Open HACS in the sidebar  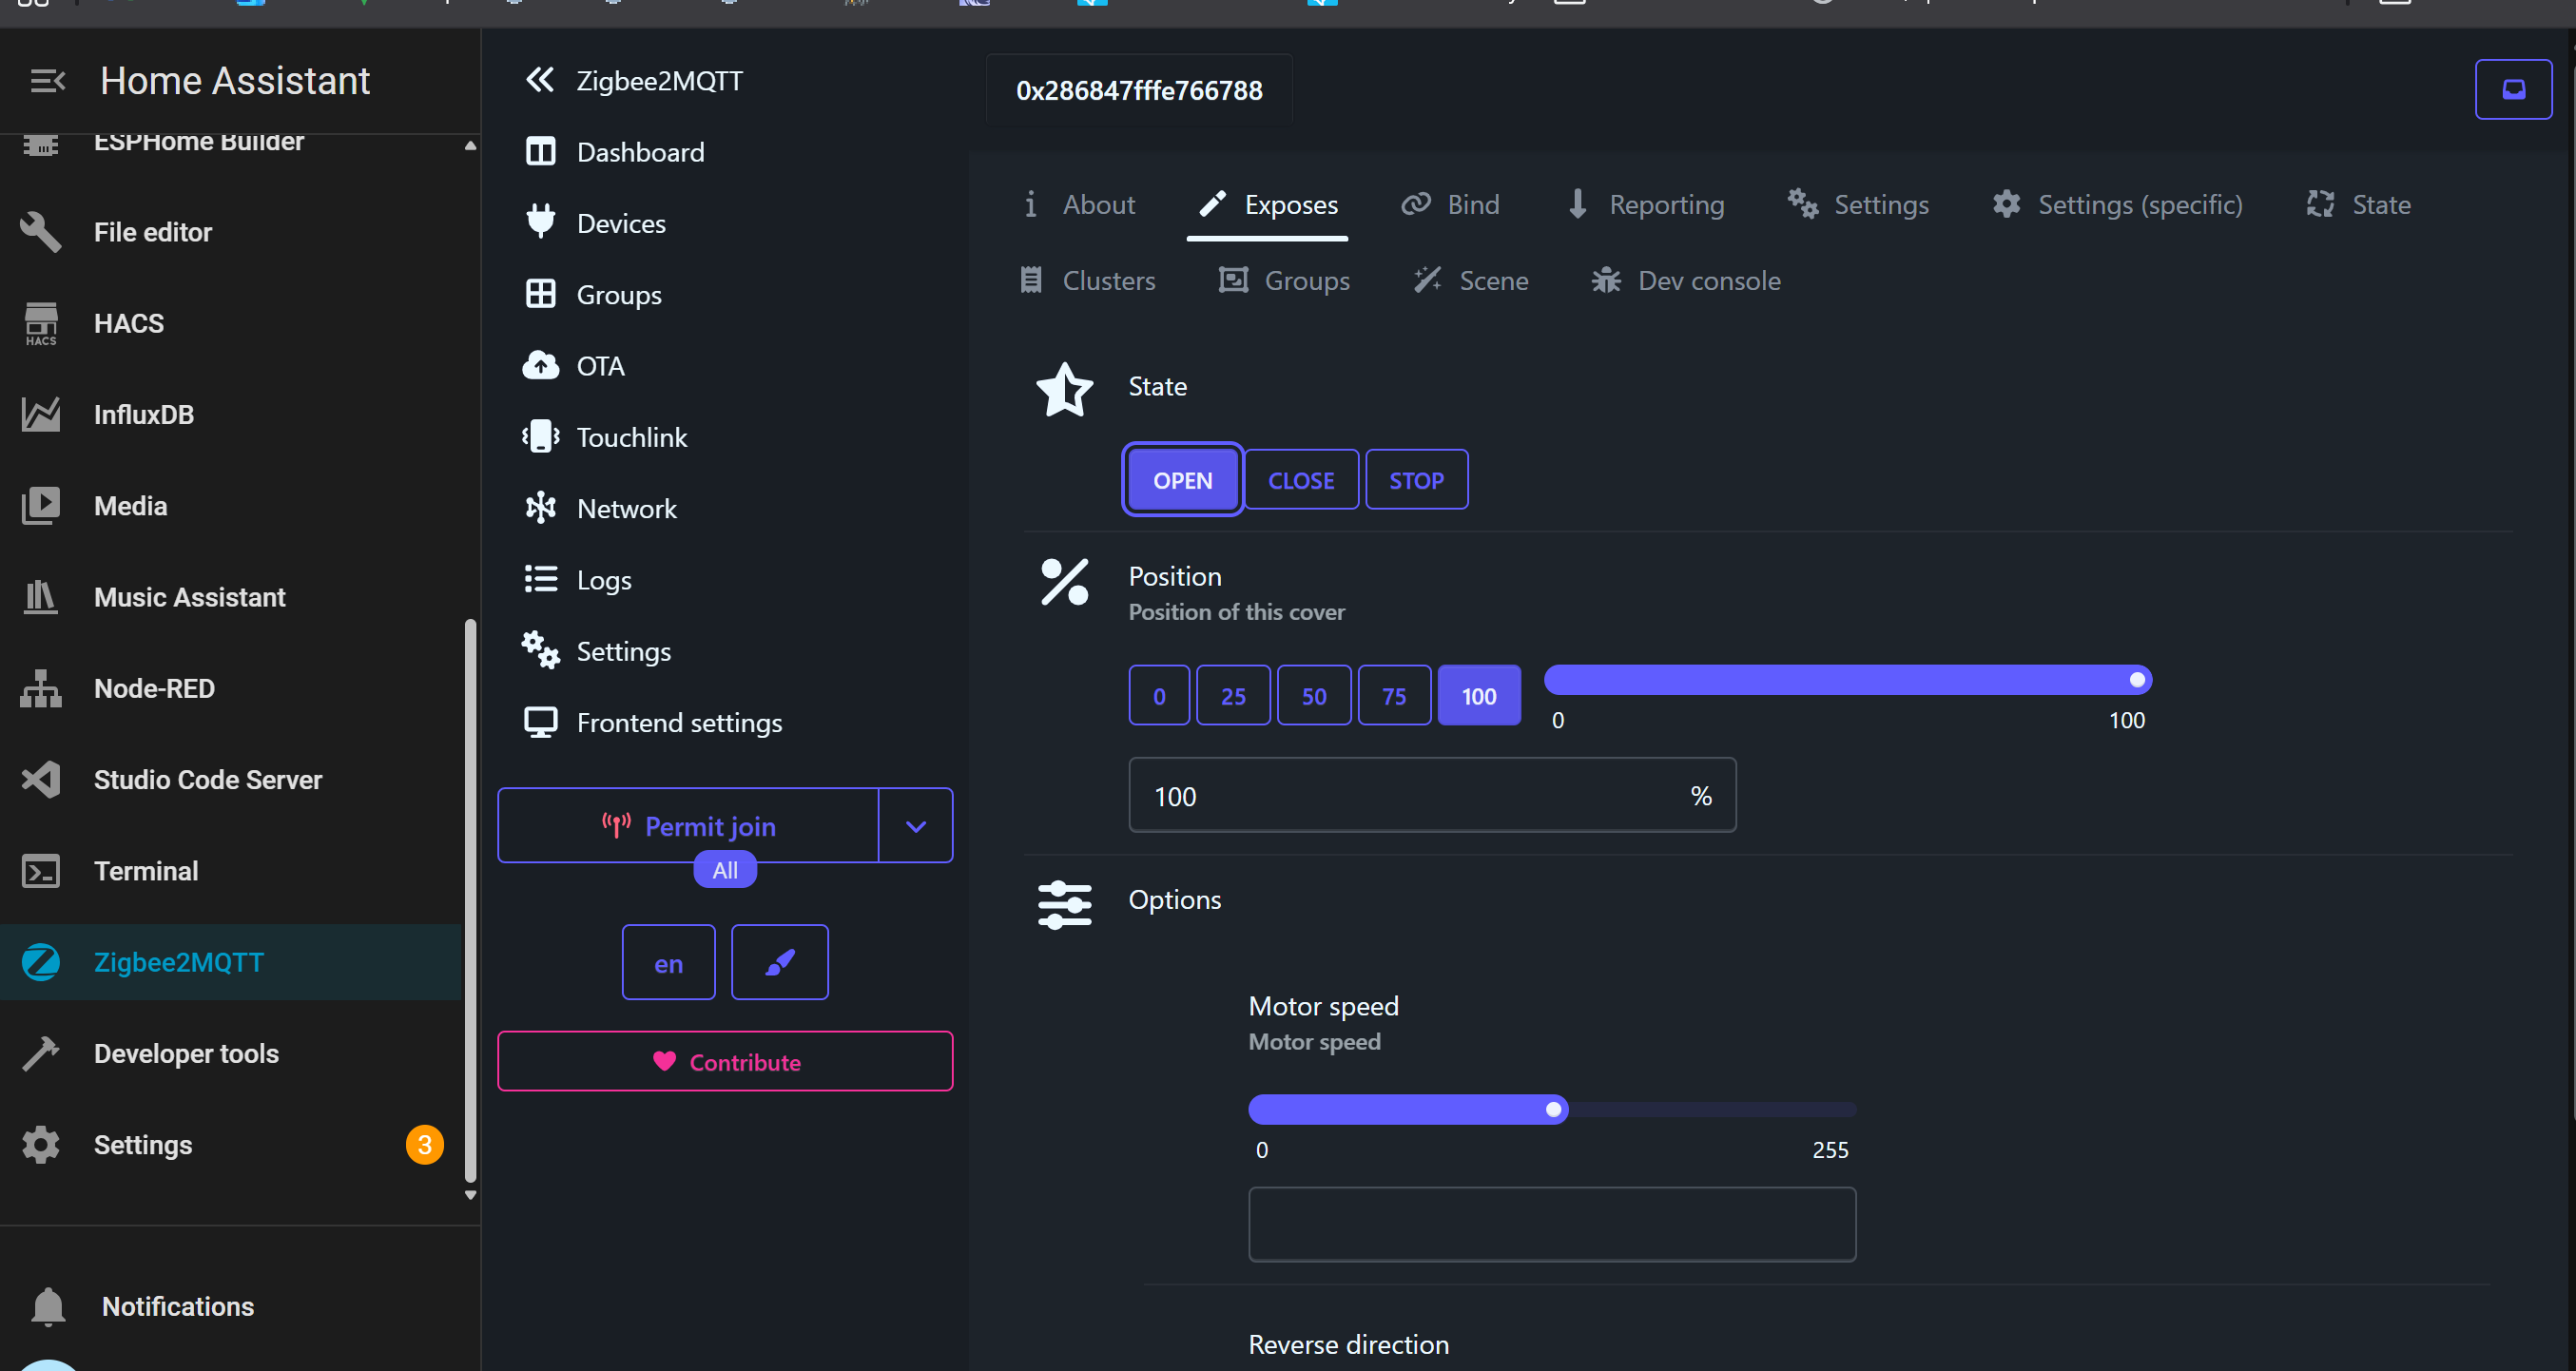coord(128,323)
